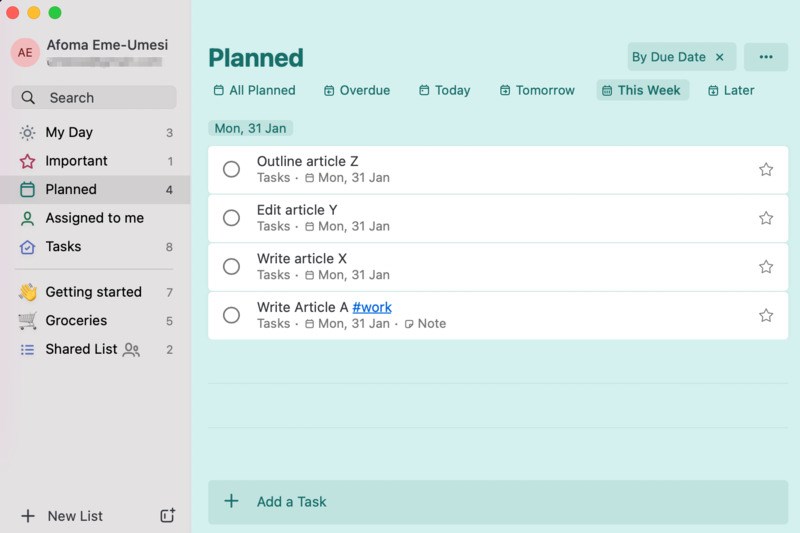Select the Tomorrow filter tab

coord(537,90)
